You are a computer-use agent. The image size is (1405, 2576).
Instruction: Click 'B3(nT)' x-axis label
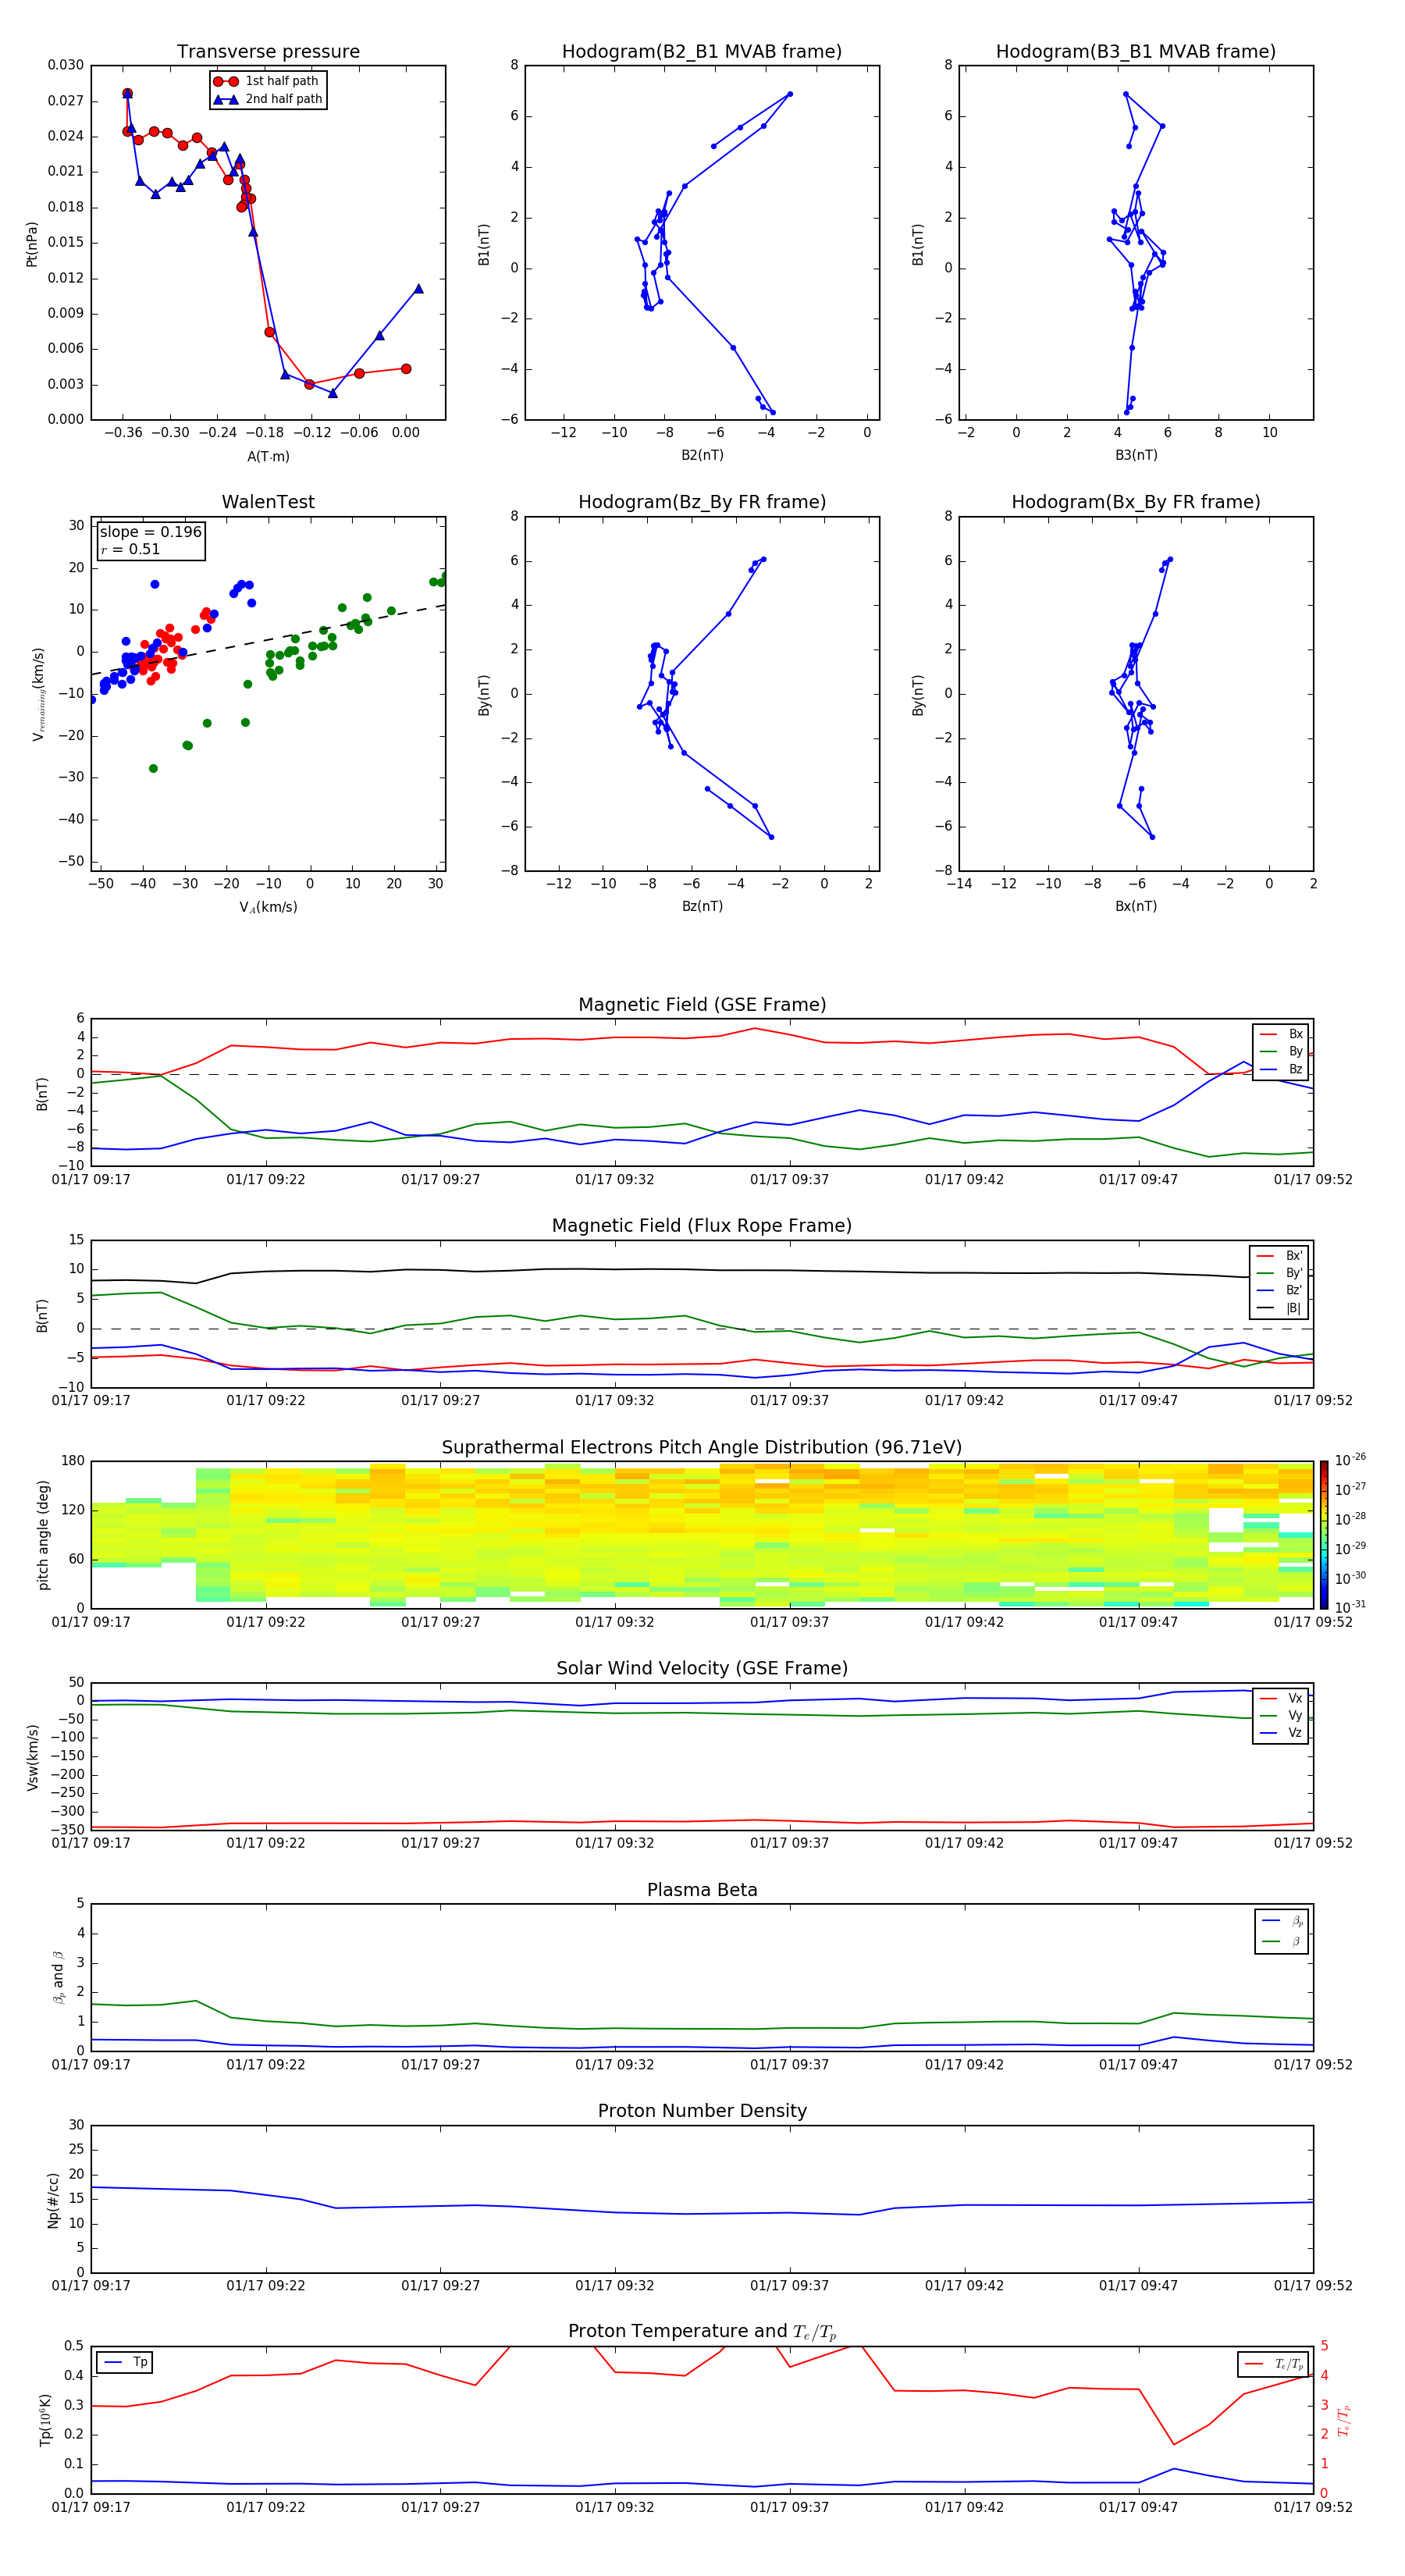(1136, 455)
